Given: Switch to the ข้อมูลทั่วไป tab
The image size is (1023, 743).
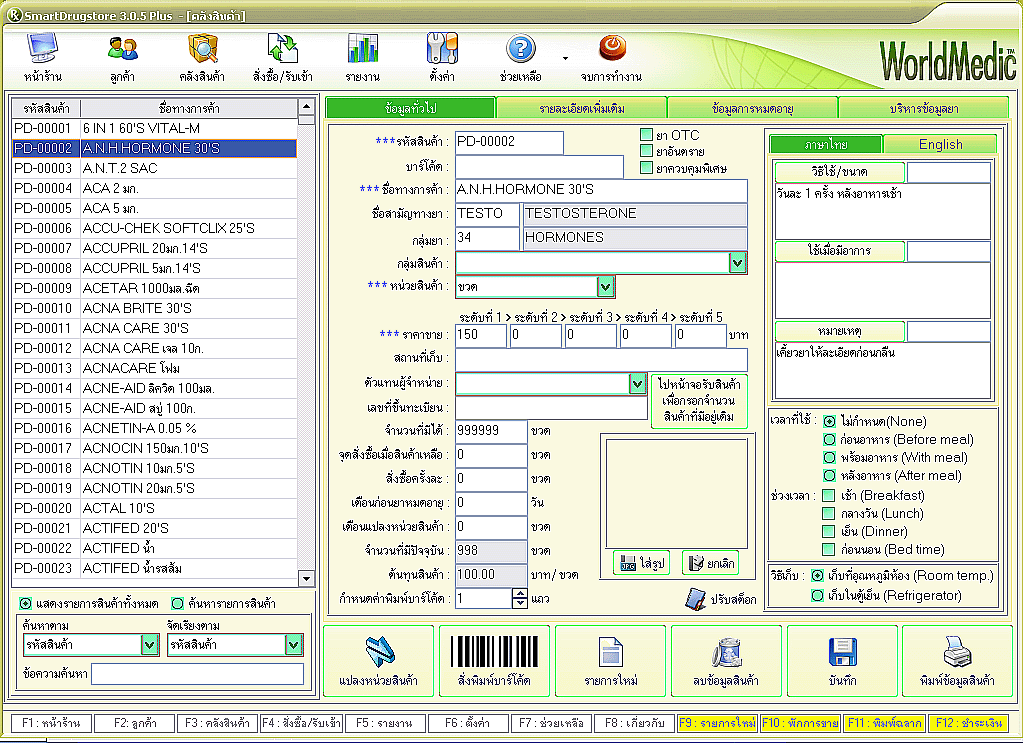Looking at the screenshot, I should (410, 108).
